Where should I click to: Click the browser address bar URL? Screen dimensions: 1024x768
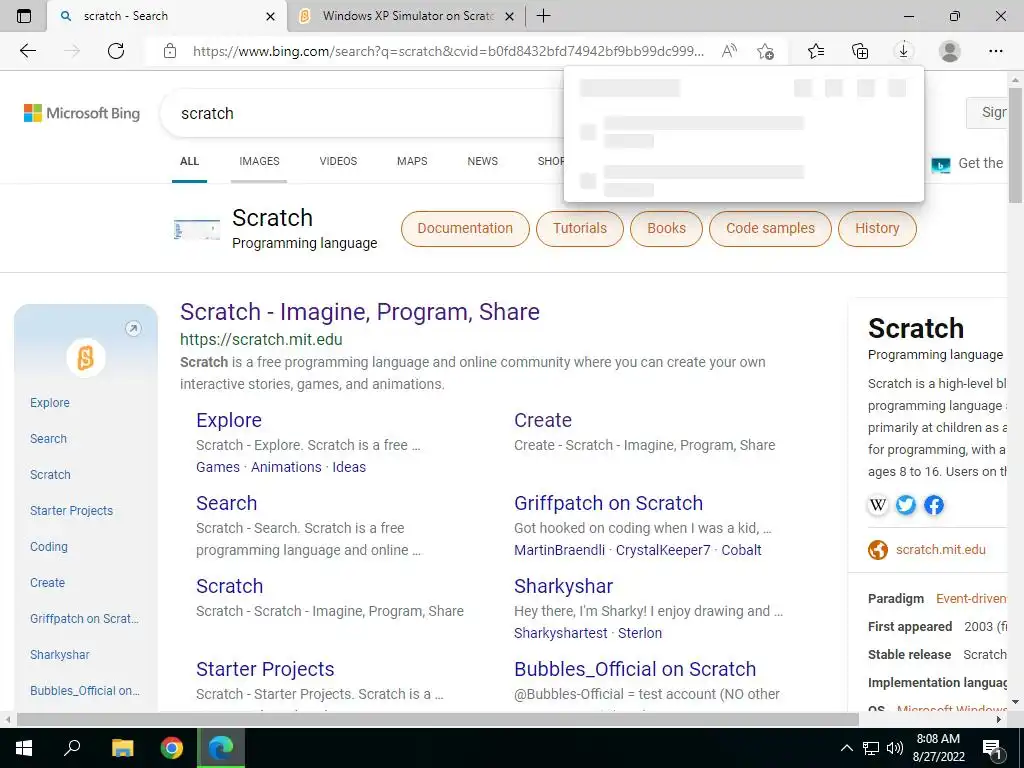click(448, 51)
